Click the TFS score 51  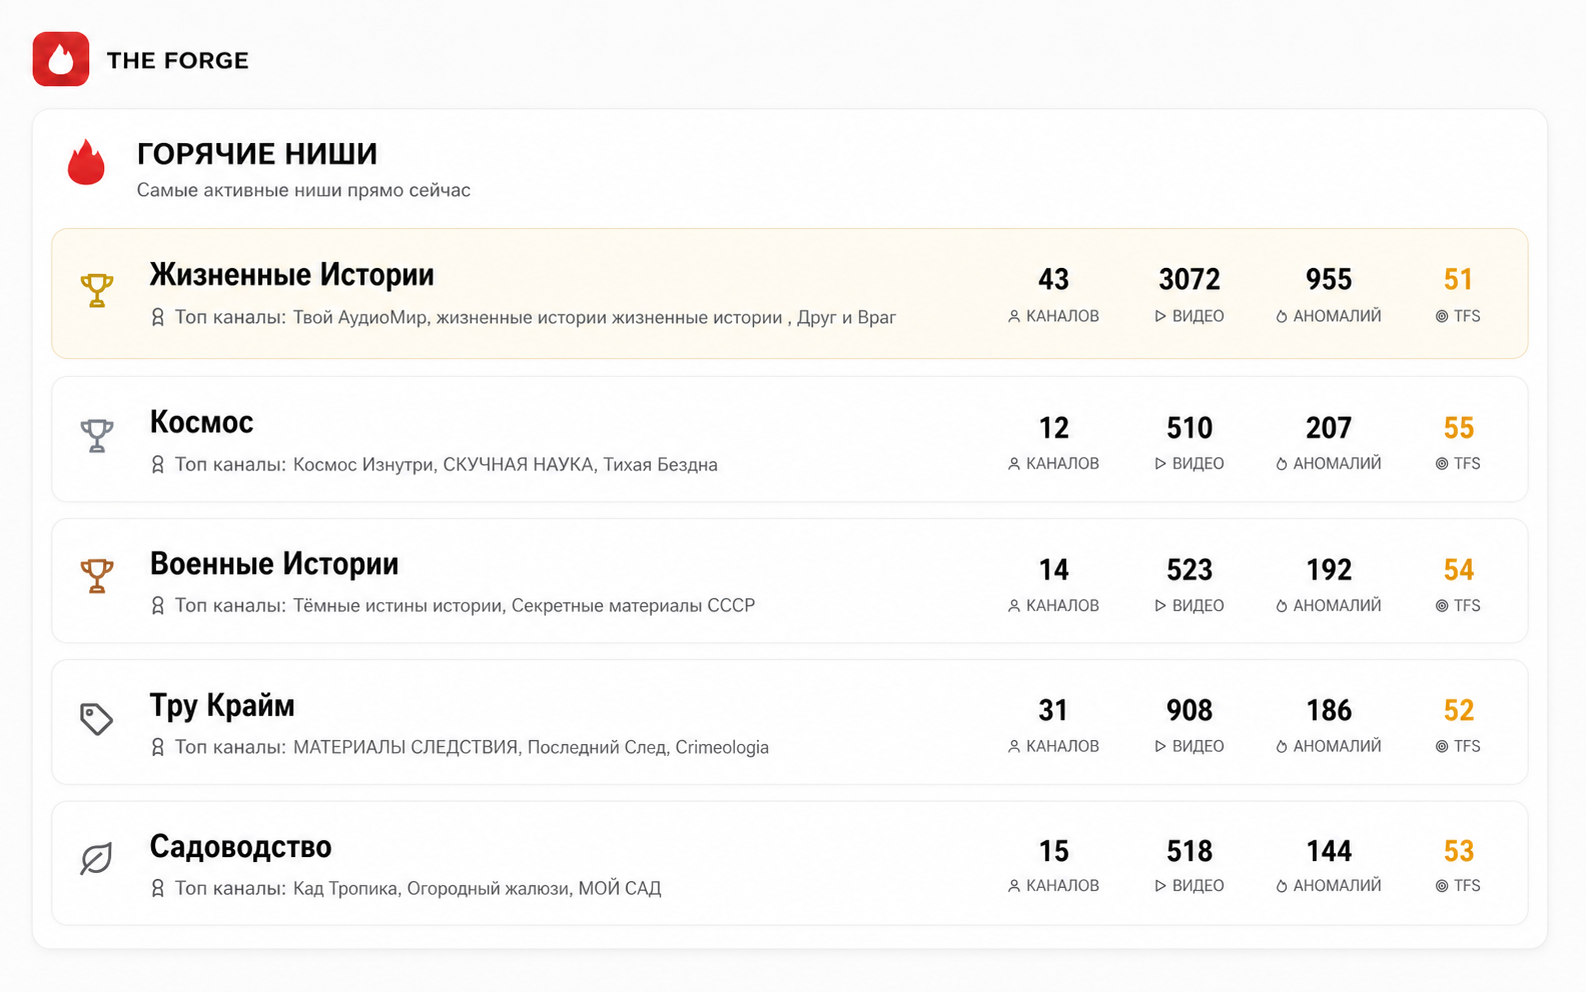[x=1459, y=279]
